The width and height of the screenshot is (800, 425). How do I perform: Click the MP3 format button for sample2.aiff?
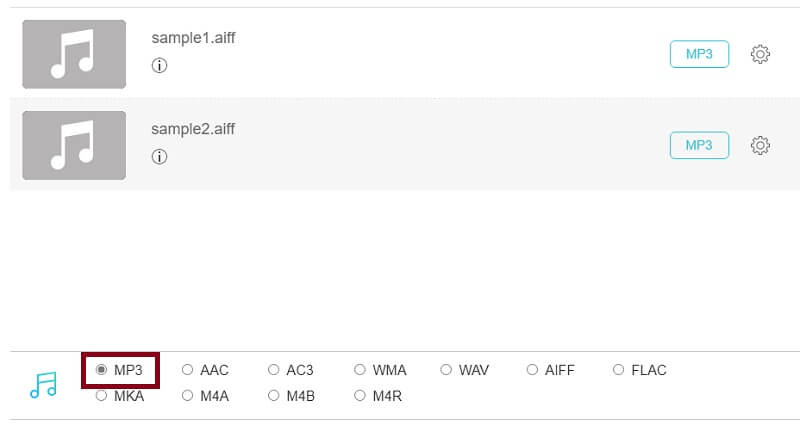click(699, 146)
